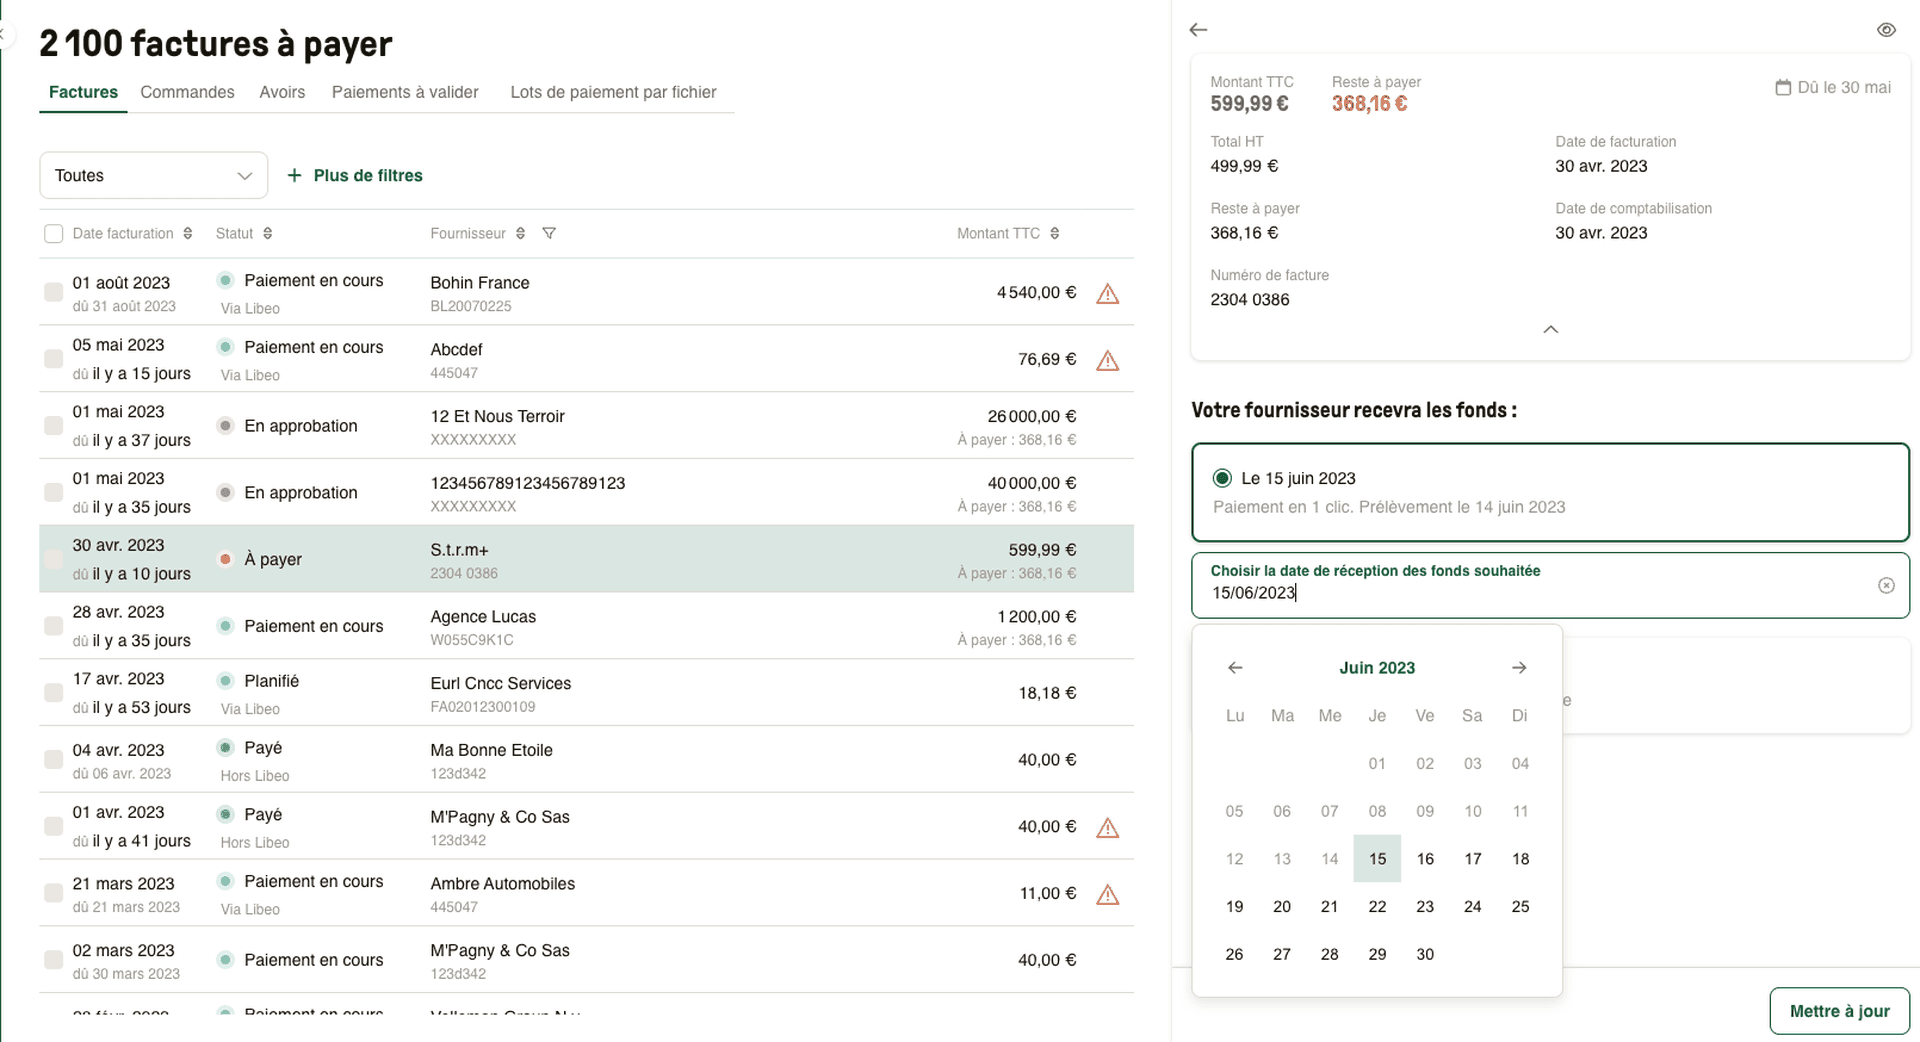Pick 22 in the June calendar
Screen dimensions: 1920x1042
click(1377, 907)
